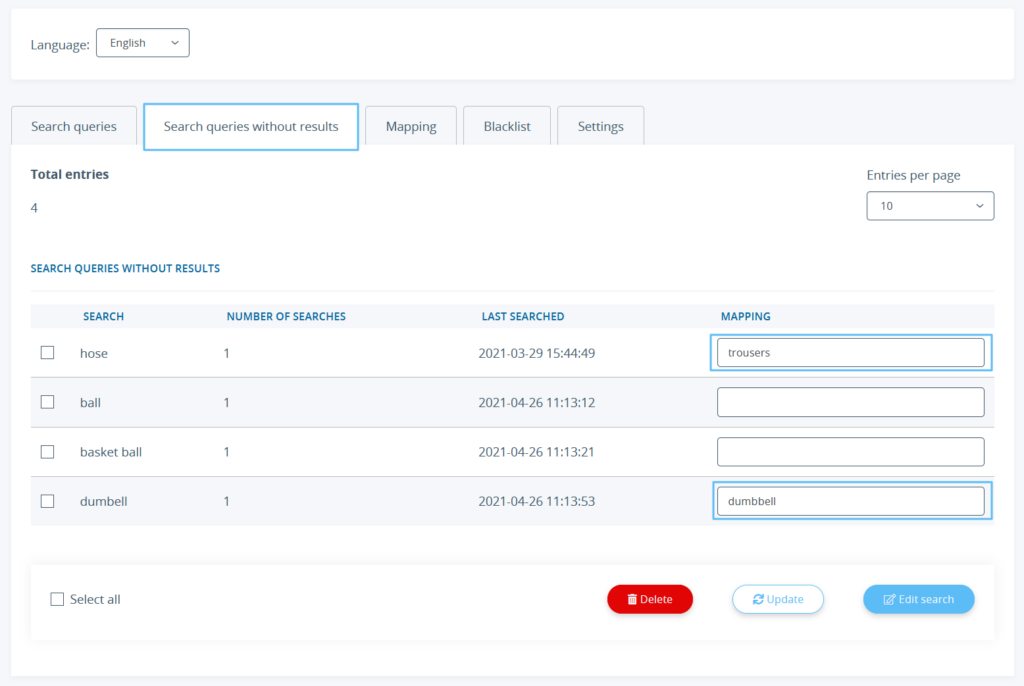Screen dimensions: 1024x686
Task: Click the refresh icon on the Update button
Action: click(760, 598)
